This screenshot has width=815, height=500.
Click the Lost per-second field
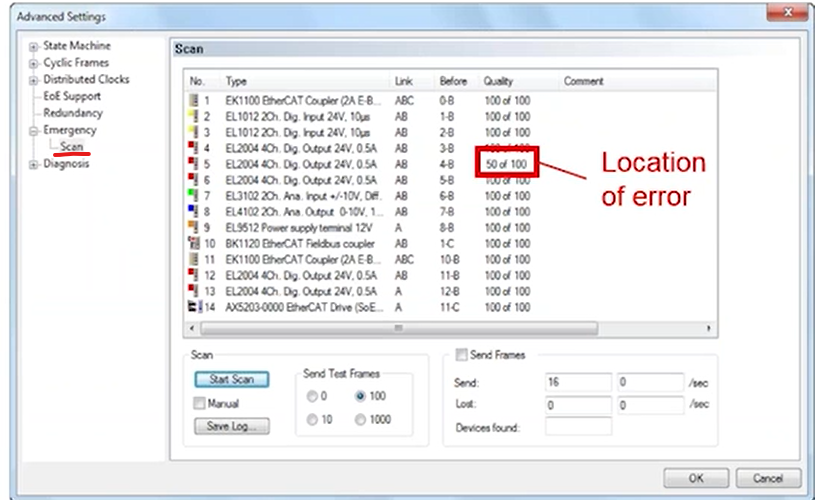click(x=650, y=405)
